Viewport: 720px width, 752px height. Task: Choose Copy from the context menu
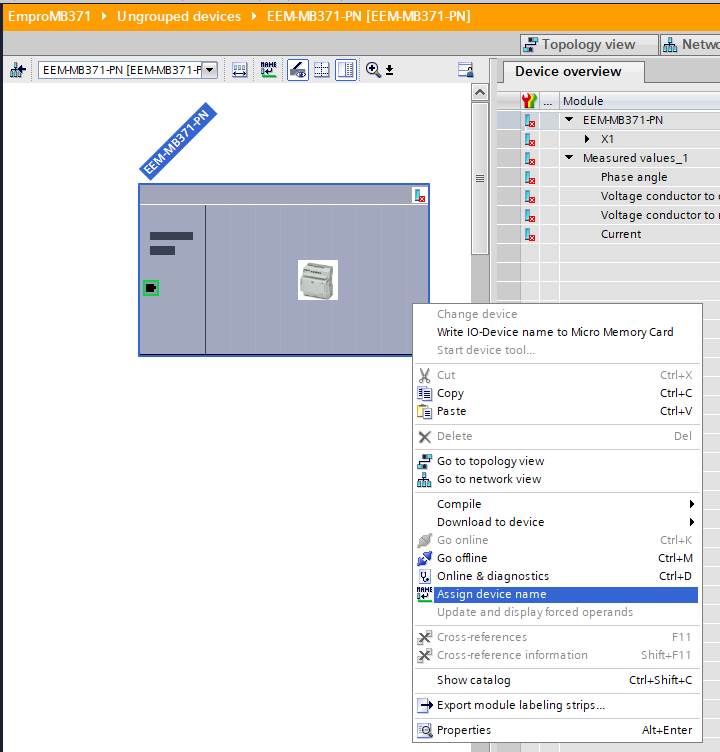(557, 393)
